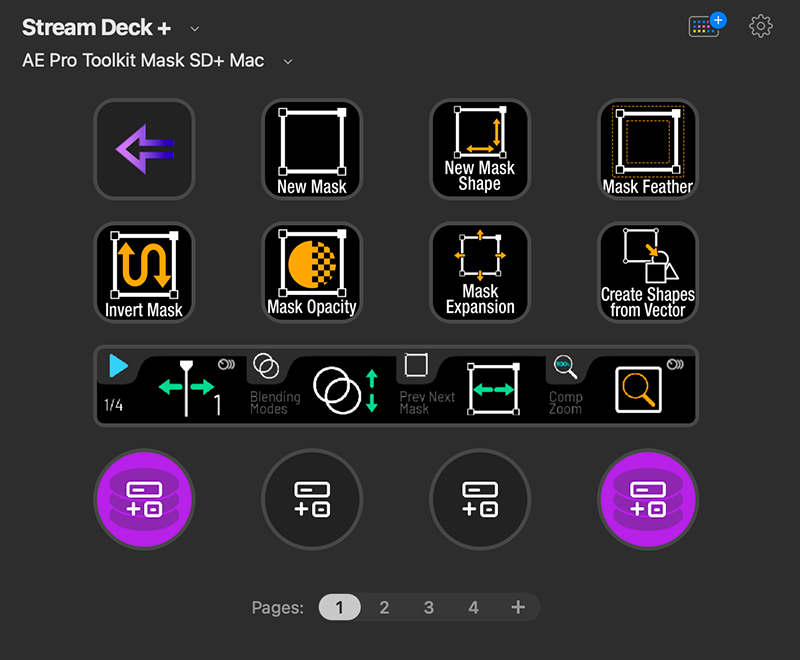Screen dimensions: 800x660
Task: Click the large blending circles with vertical arrows
Action: click(x=345, y=391)
